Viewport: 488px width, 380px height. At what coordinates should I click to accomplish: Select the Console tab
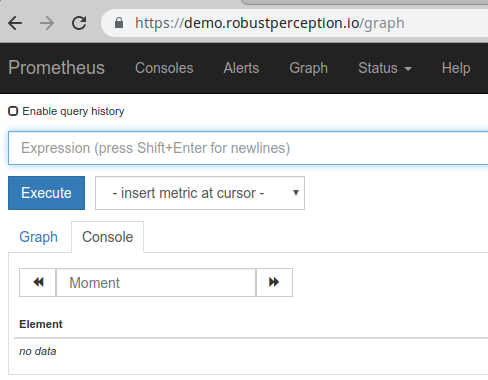[x=108, y=237]
